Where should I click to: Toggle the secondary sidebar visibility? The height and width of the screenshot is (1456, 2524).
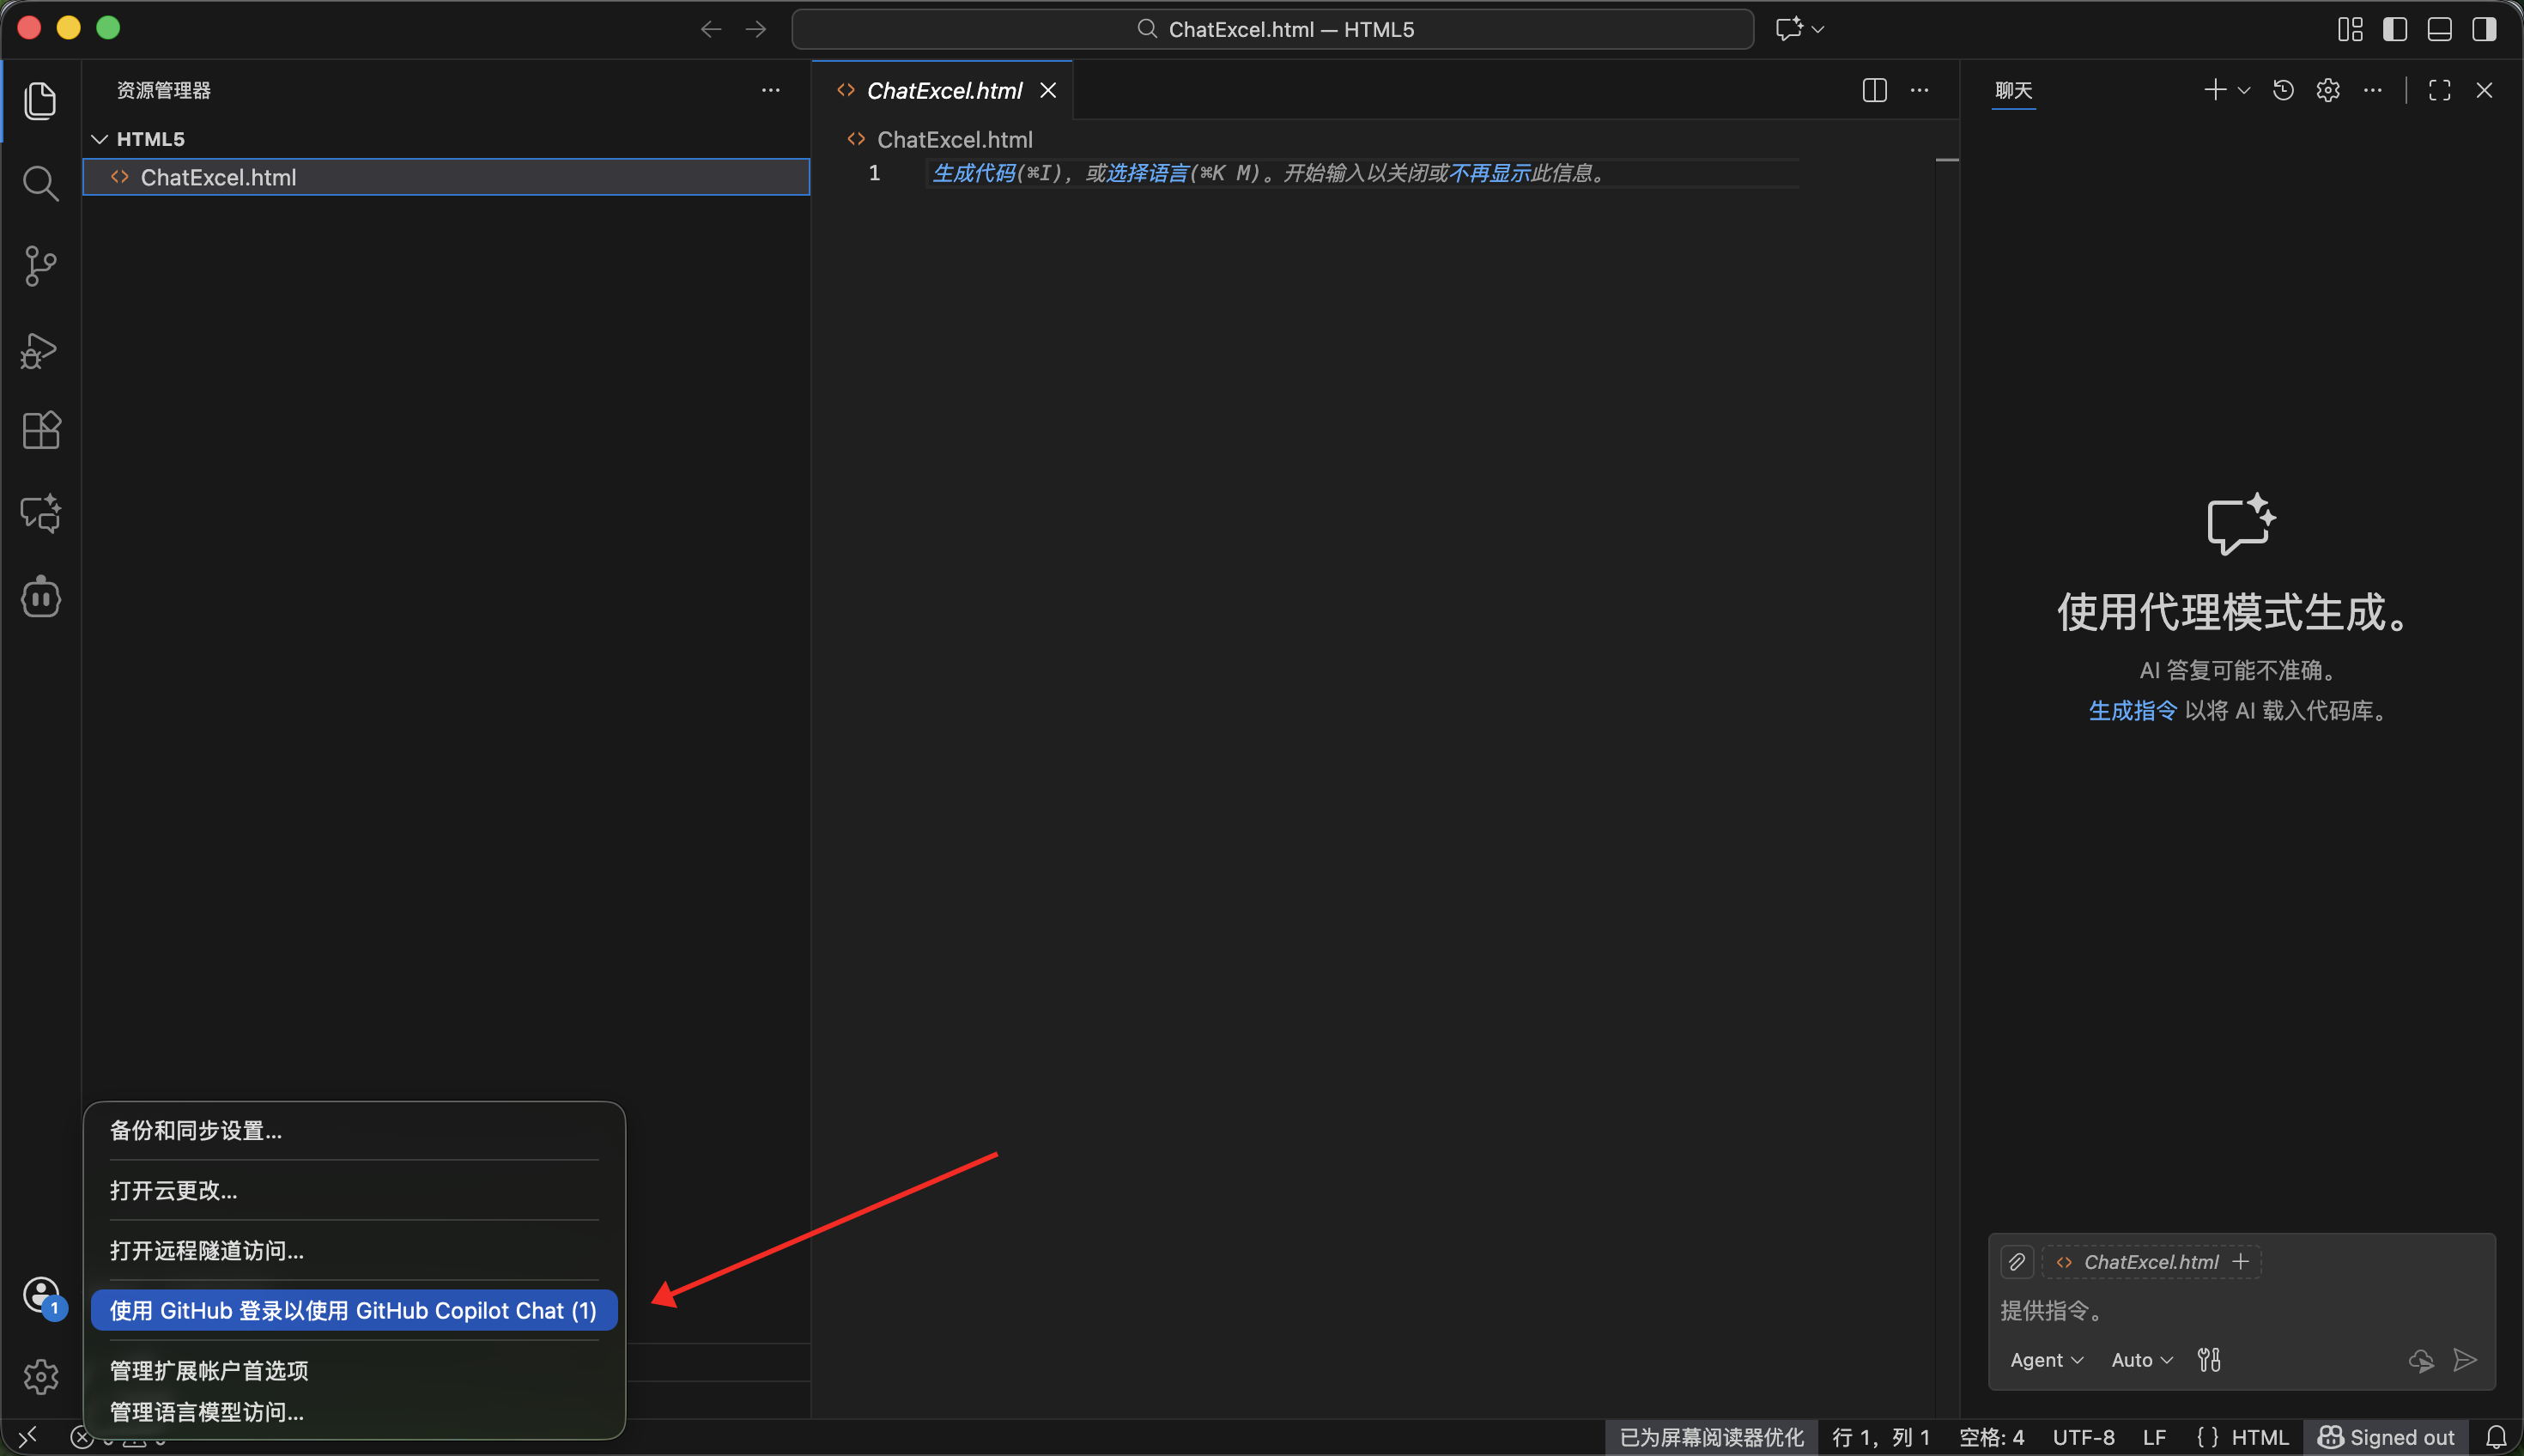tap(2484, 29)
